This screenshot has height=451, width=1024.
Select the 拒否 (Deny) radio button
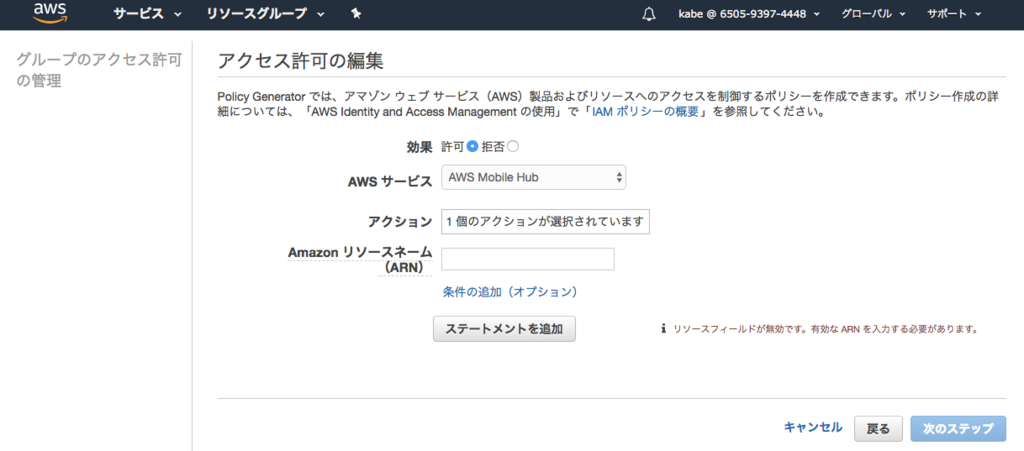(513, 147)
